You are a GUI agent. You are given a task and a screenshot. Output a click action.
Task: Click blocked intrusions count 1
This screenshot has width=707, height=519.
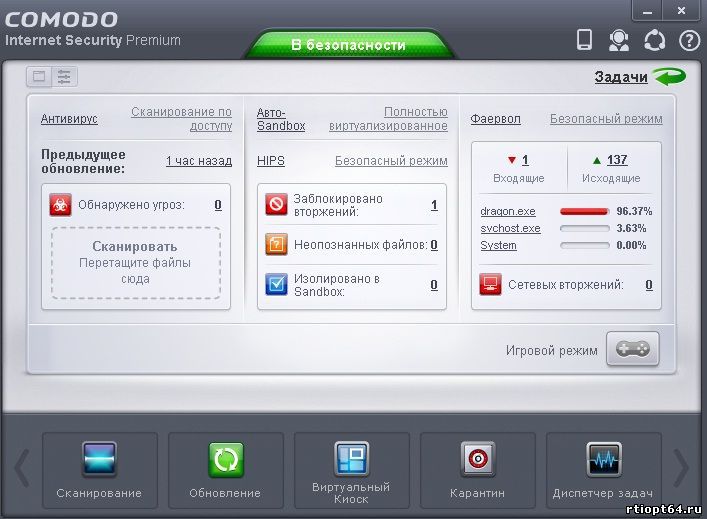[x=434, y=205]
